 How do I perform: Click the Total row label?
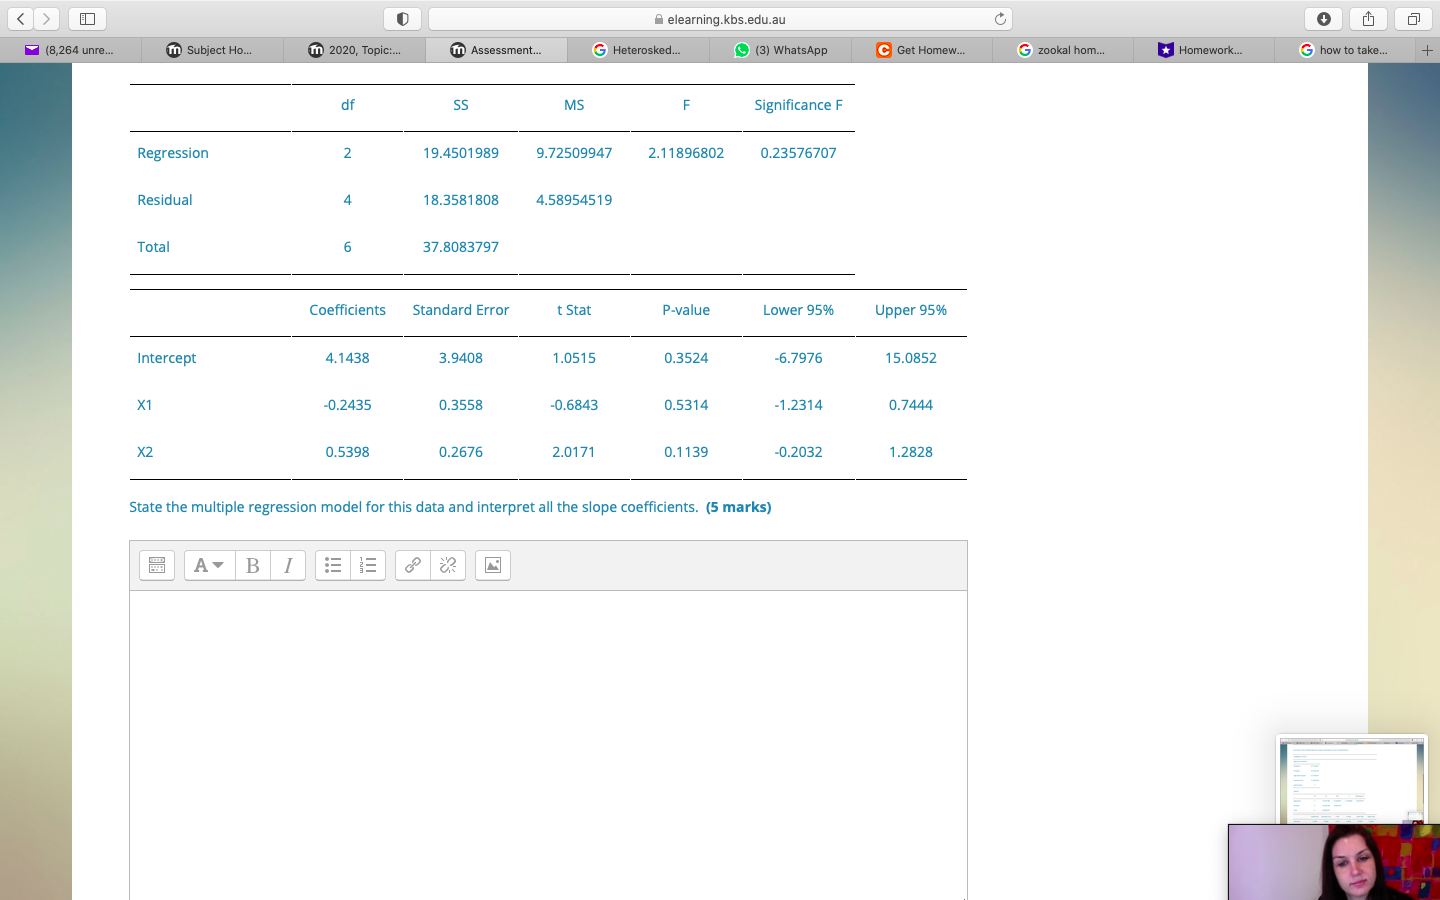pos(153,247)
